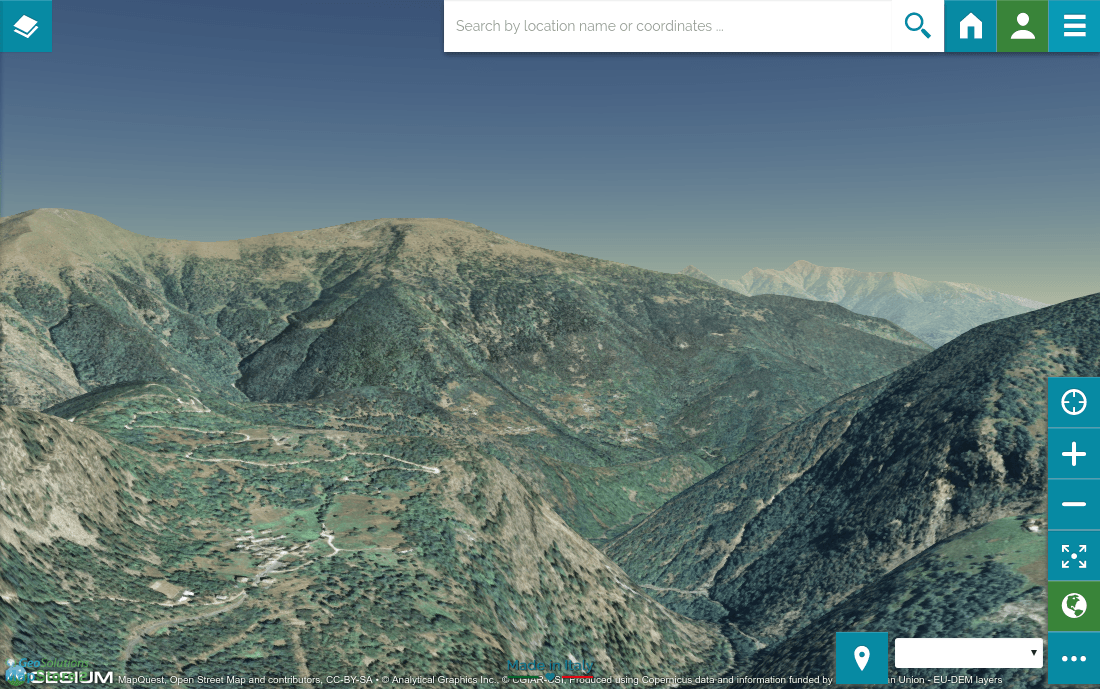Switch map to full screen
This screenshot has height=689, width=1100.
[x=1073, y=556]
